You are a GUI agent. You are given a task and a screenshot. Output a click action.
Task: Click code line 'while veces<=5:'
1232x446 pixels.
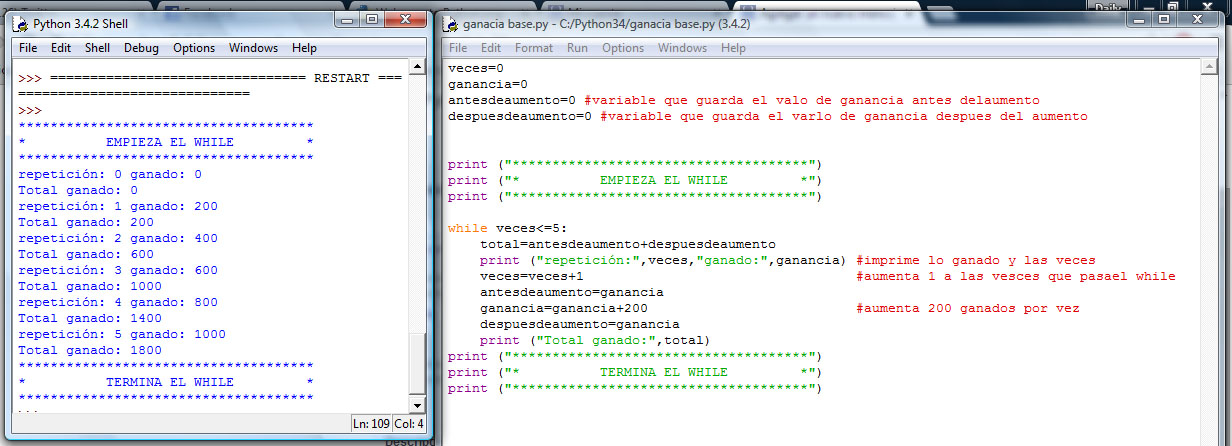pyautogui.click(x=508, y=228)
